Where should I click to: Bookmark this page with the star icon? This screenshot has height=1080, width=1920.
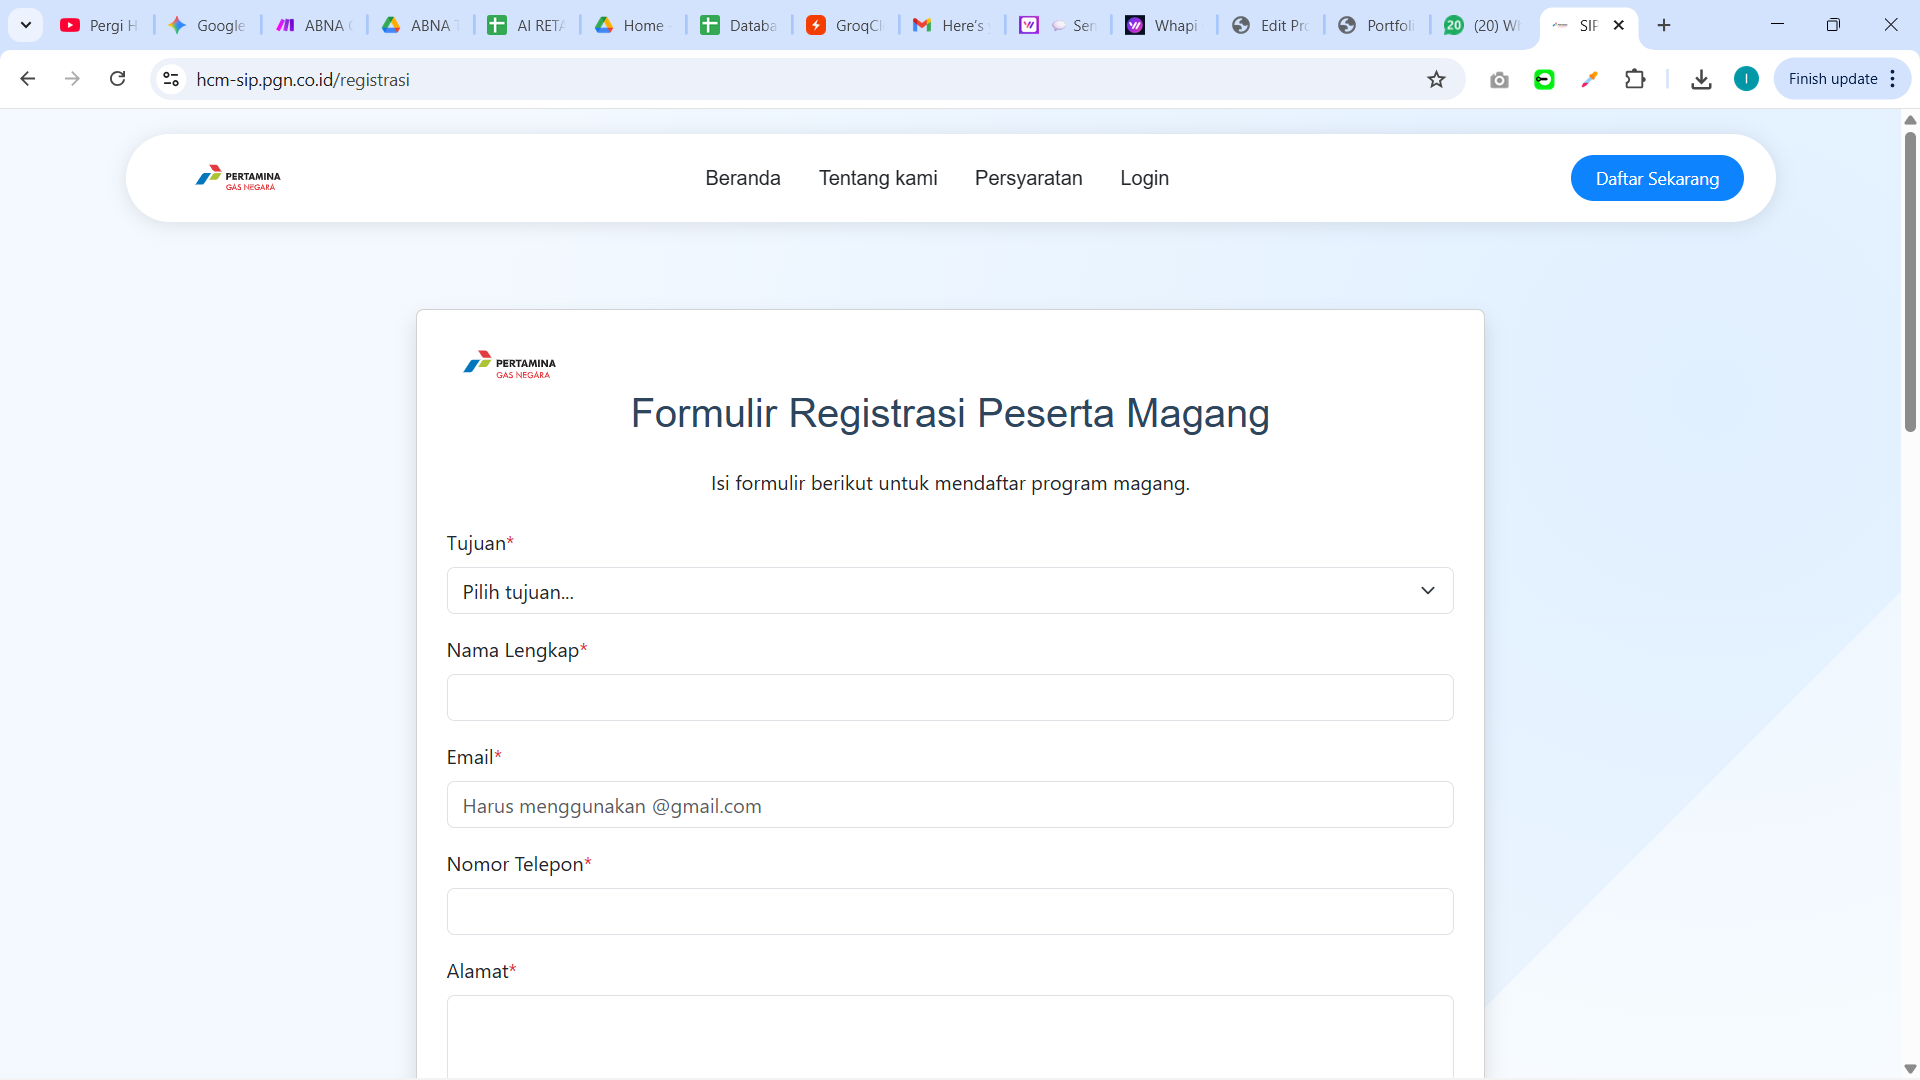[1436, 80]
